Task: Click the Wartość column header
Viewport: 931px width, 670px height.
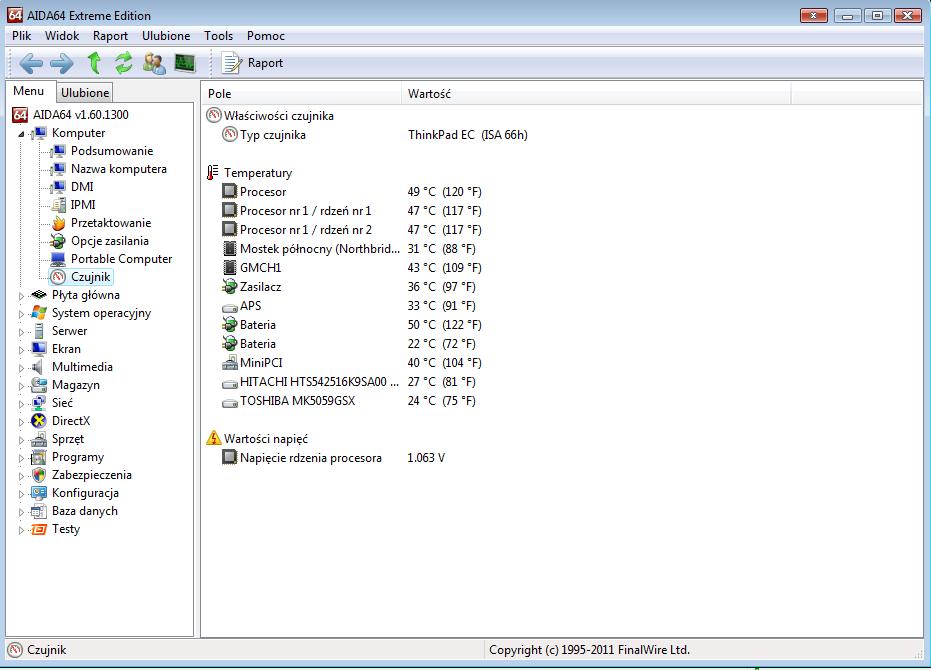Action: point(596,94)
